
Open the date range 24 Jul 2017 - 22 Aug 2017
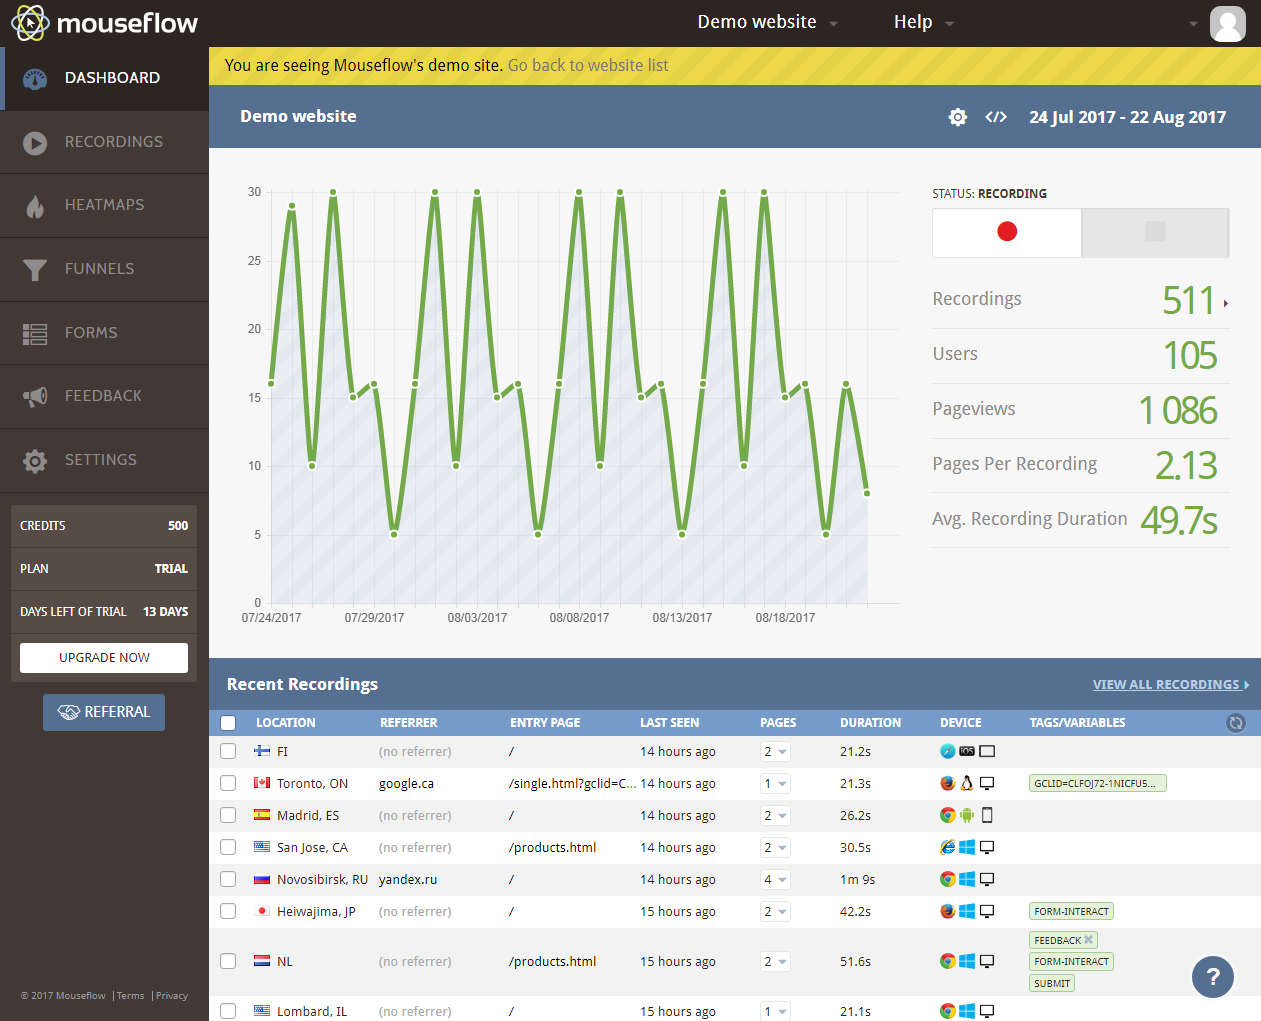click(x=1127, y=117)
